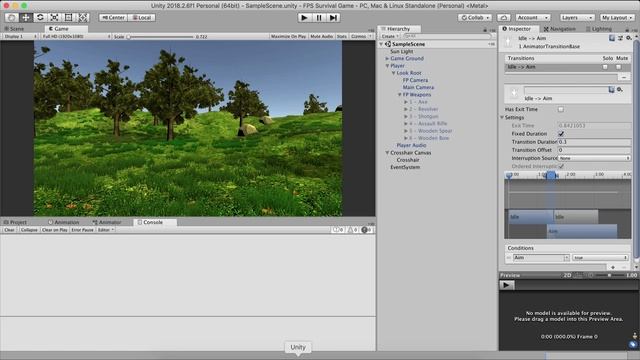640x360 pixels.
Task: Open help icon beside transition name field
Action: pos(611,89)
